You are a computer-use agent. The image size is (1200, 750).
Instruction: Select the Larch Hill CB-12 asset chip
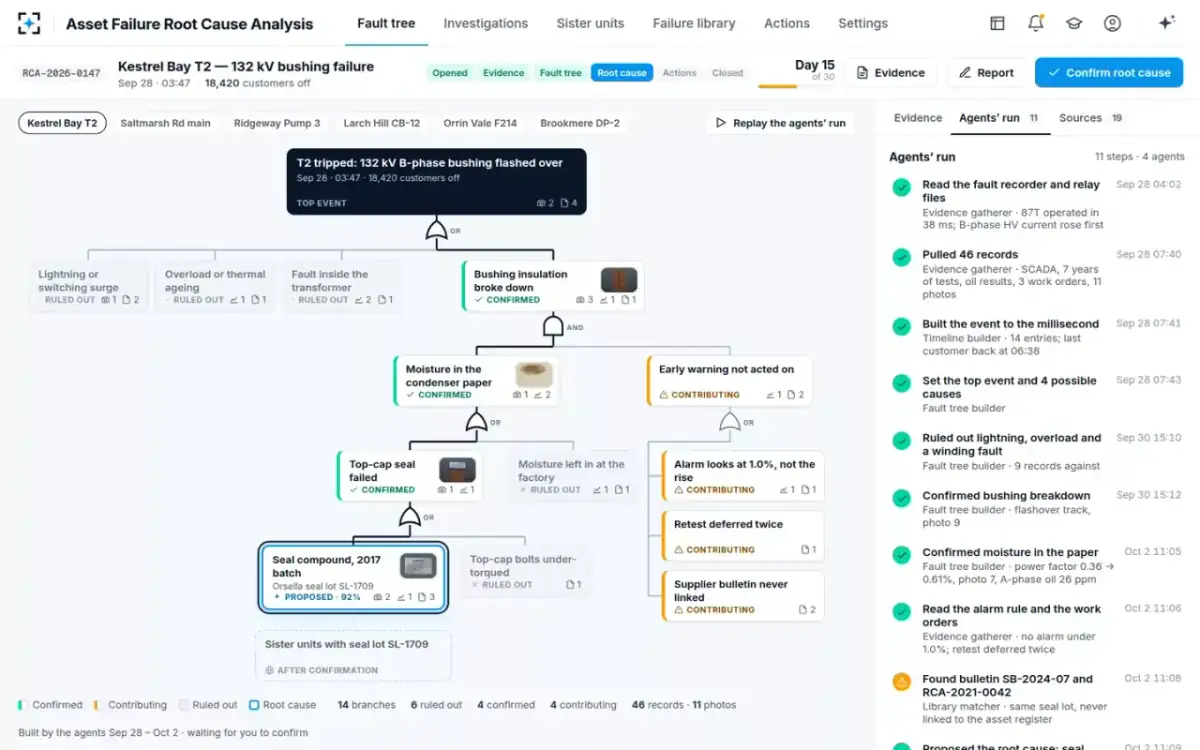381,123
